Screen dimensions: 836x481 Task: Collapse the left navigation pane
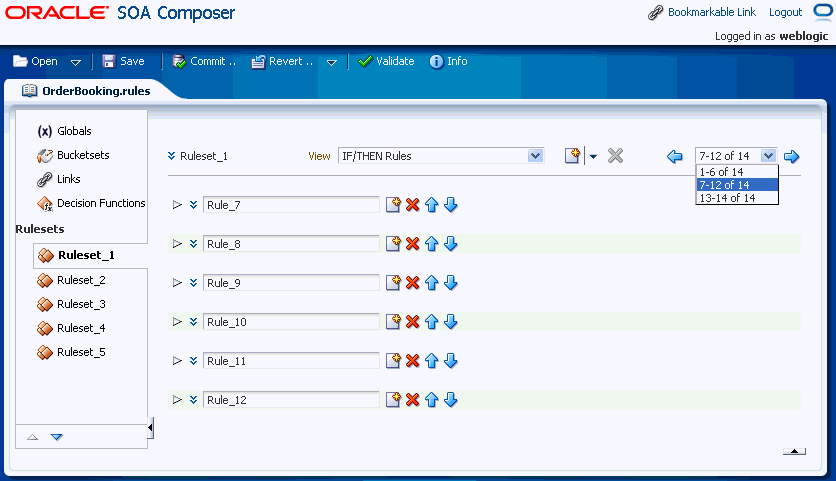(150, 427)
